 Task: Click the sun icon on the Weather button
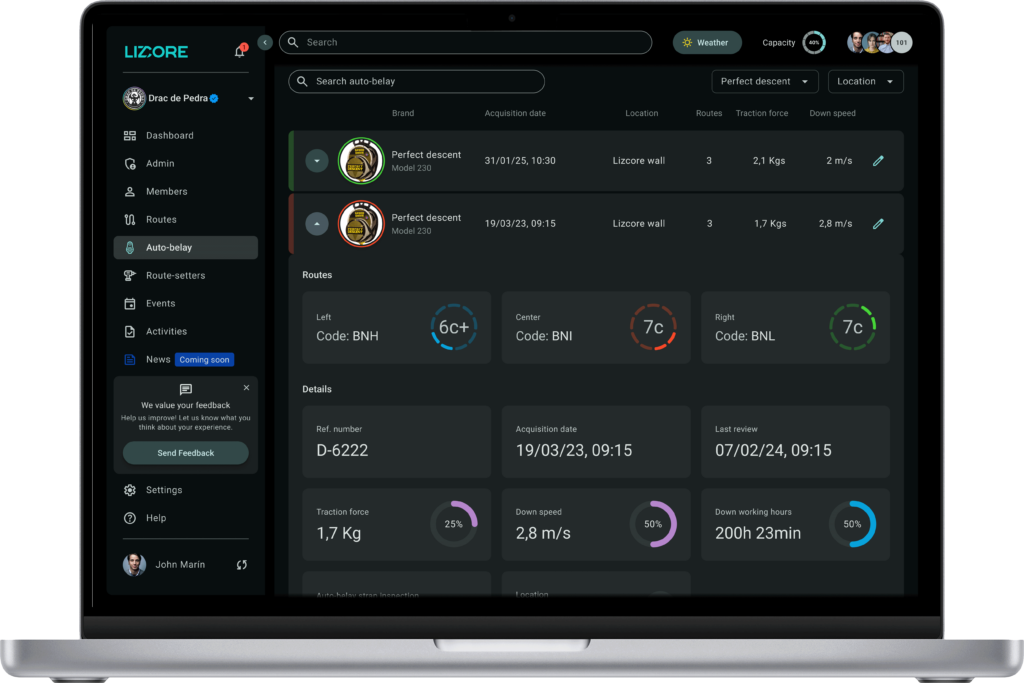687,42
